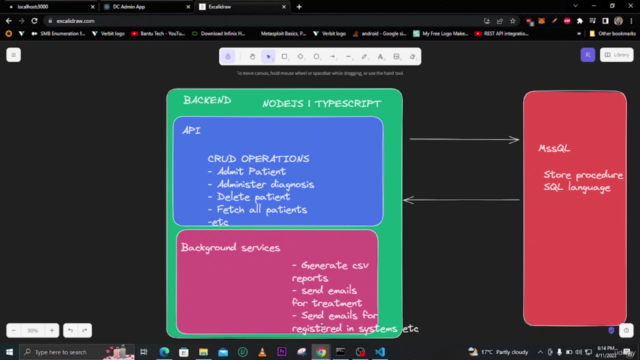Open the Chrome profile avatar
Image resolution: width=640 pixels, height=360 pixels.
tap(618, 21)
